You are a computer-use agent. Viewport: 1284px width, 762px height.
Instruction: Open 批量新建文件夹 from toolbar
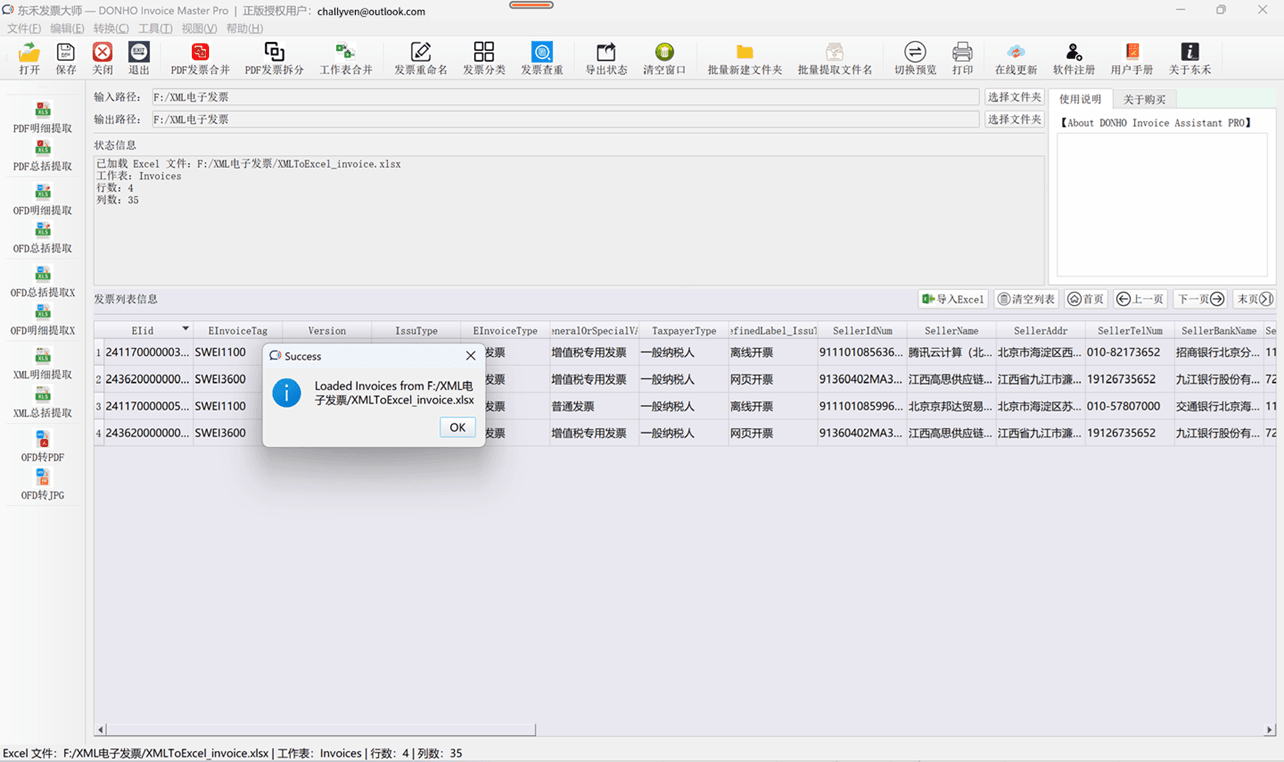point(745,58)
